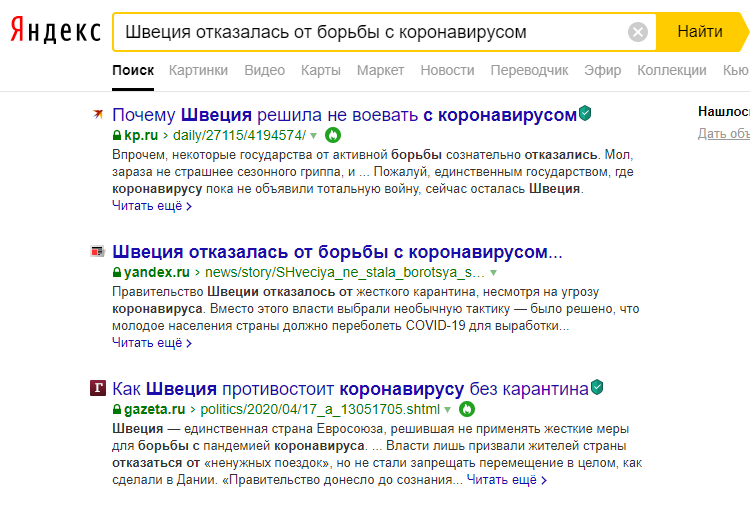Open result 'Почему Швеция решила не воевать с коронавирусом'
The width and height of the screenshot is (750, 507).
coord(344,115)
